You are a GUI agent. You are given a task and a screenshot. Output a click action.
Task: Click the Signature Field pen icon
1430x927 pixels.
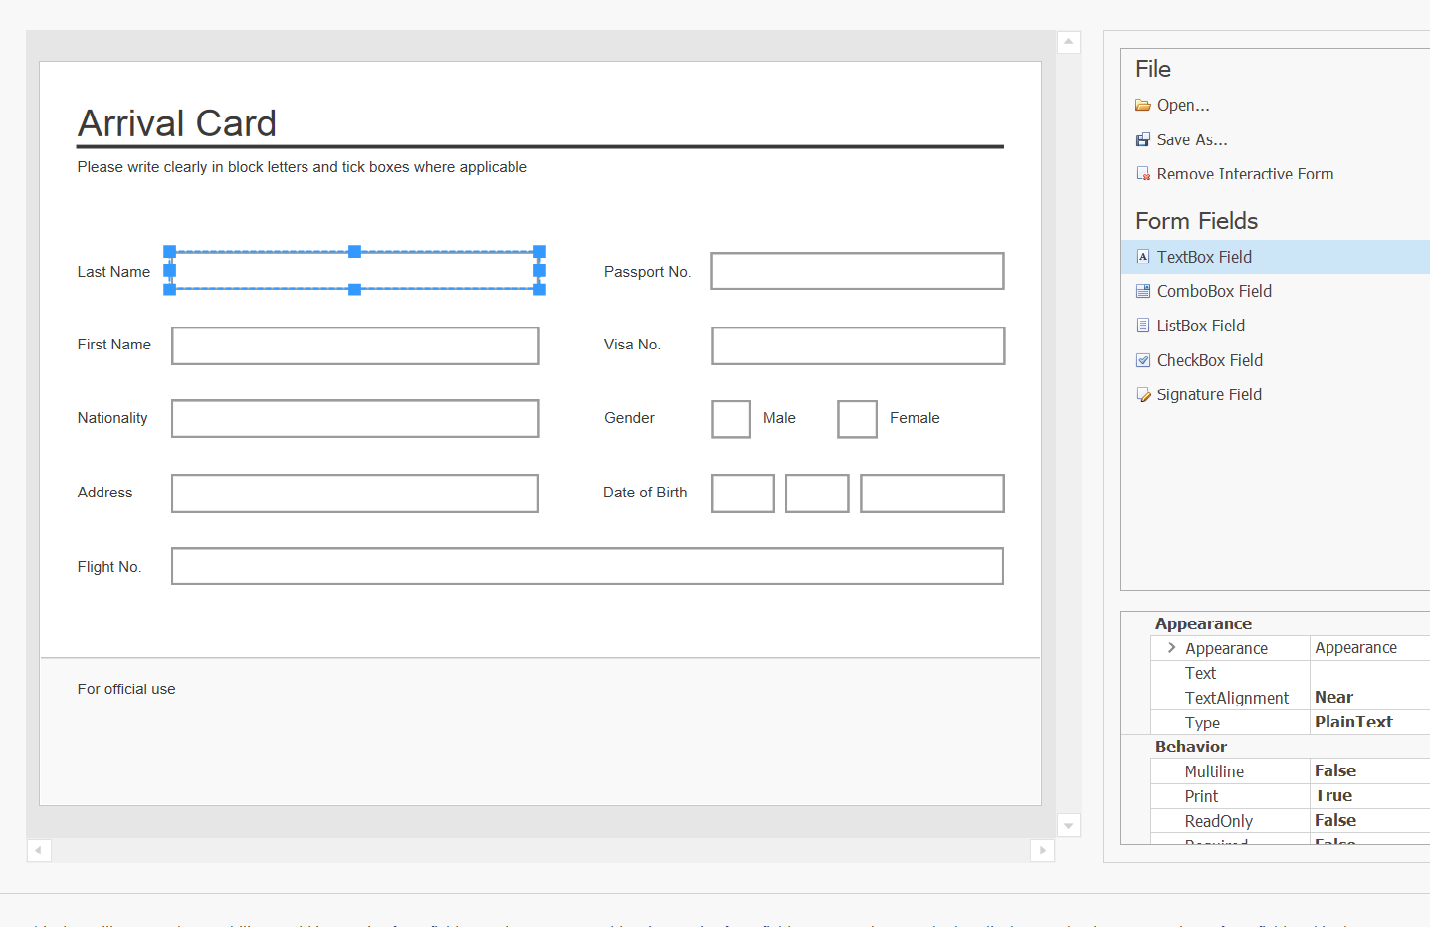[x=1143, y=394]
